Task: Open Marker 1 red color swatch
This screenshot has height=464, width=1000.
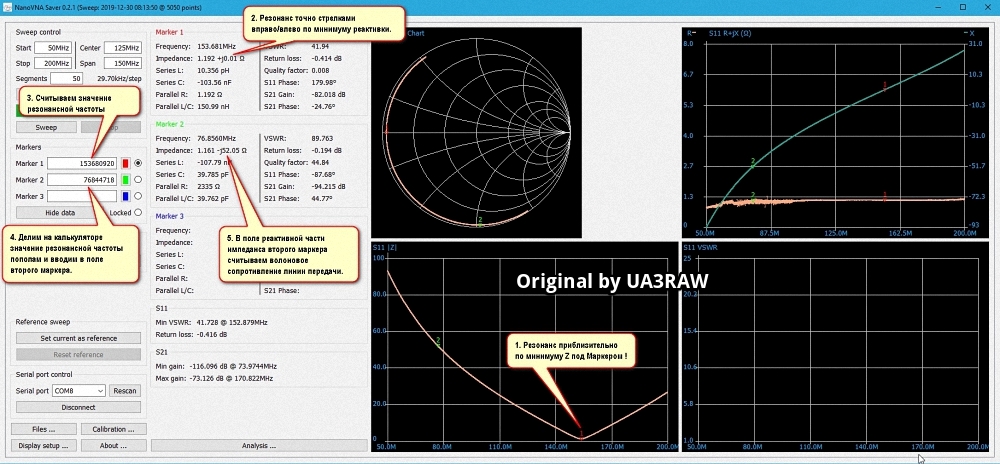Action: coord(126,163)
